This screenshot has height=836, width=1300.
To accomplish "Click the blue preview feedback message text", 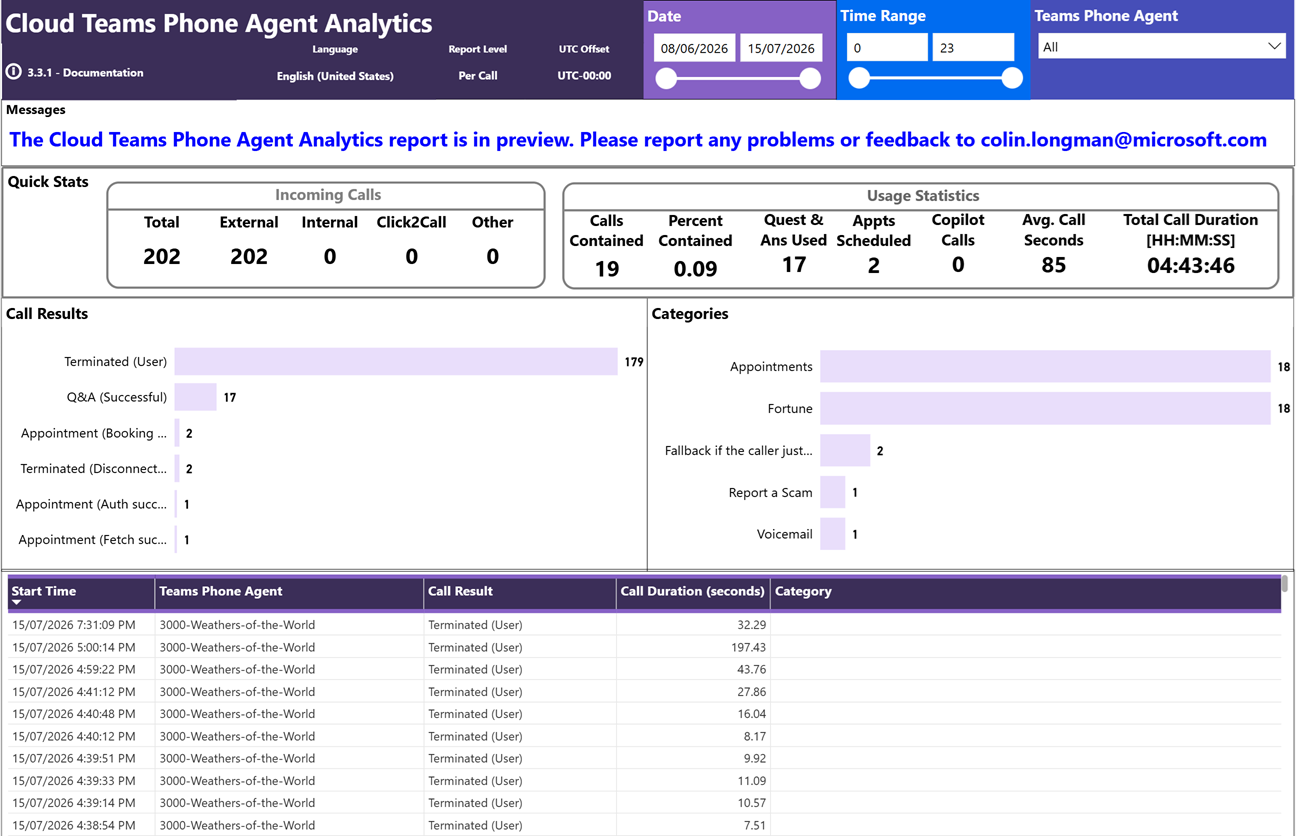I will click(638, 140).
